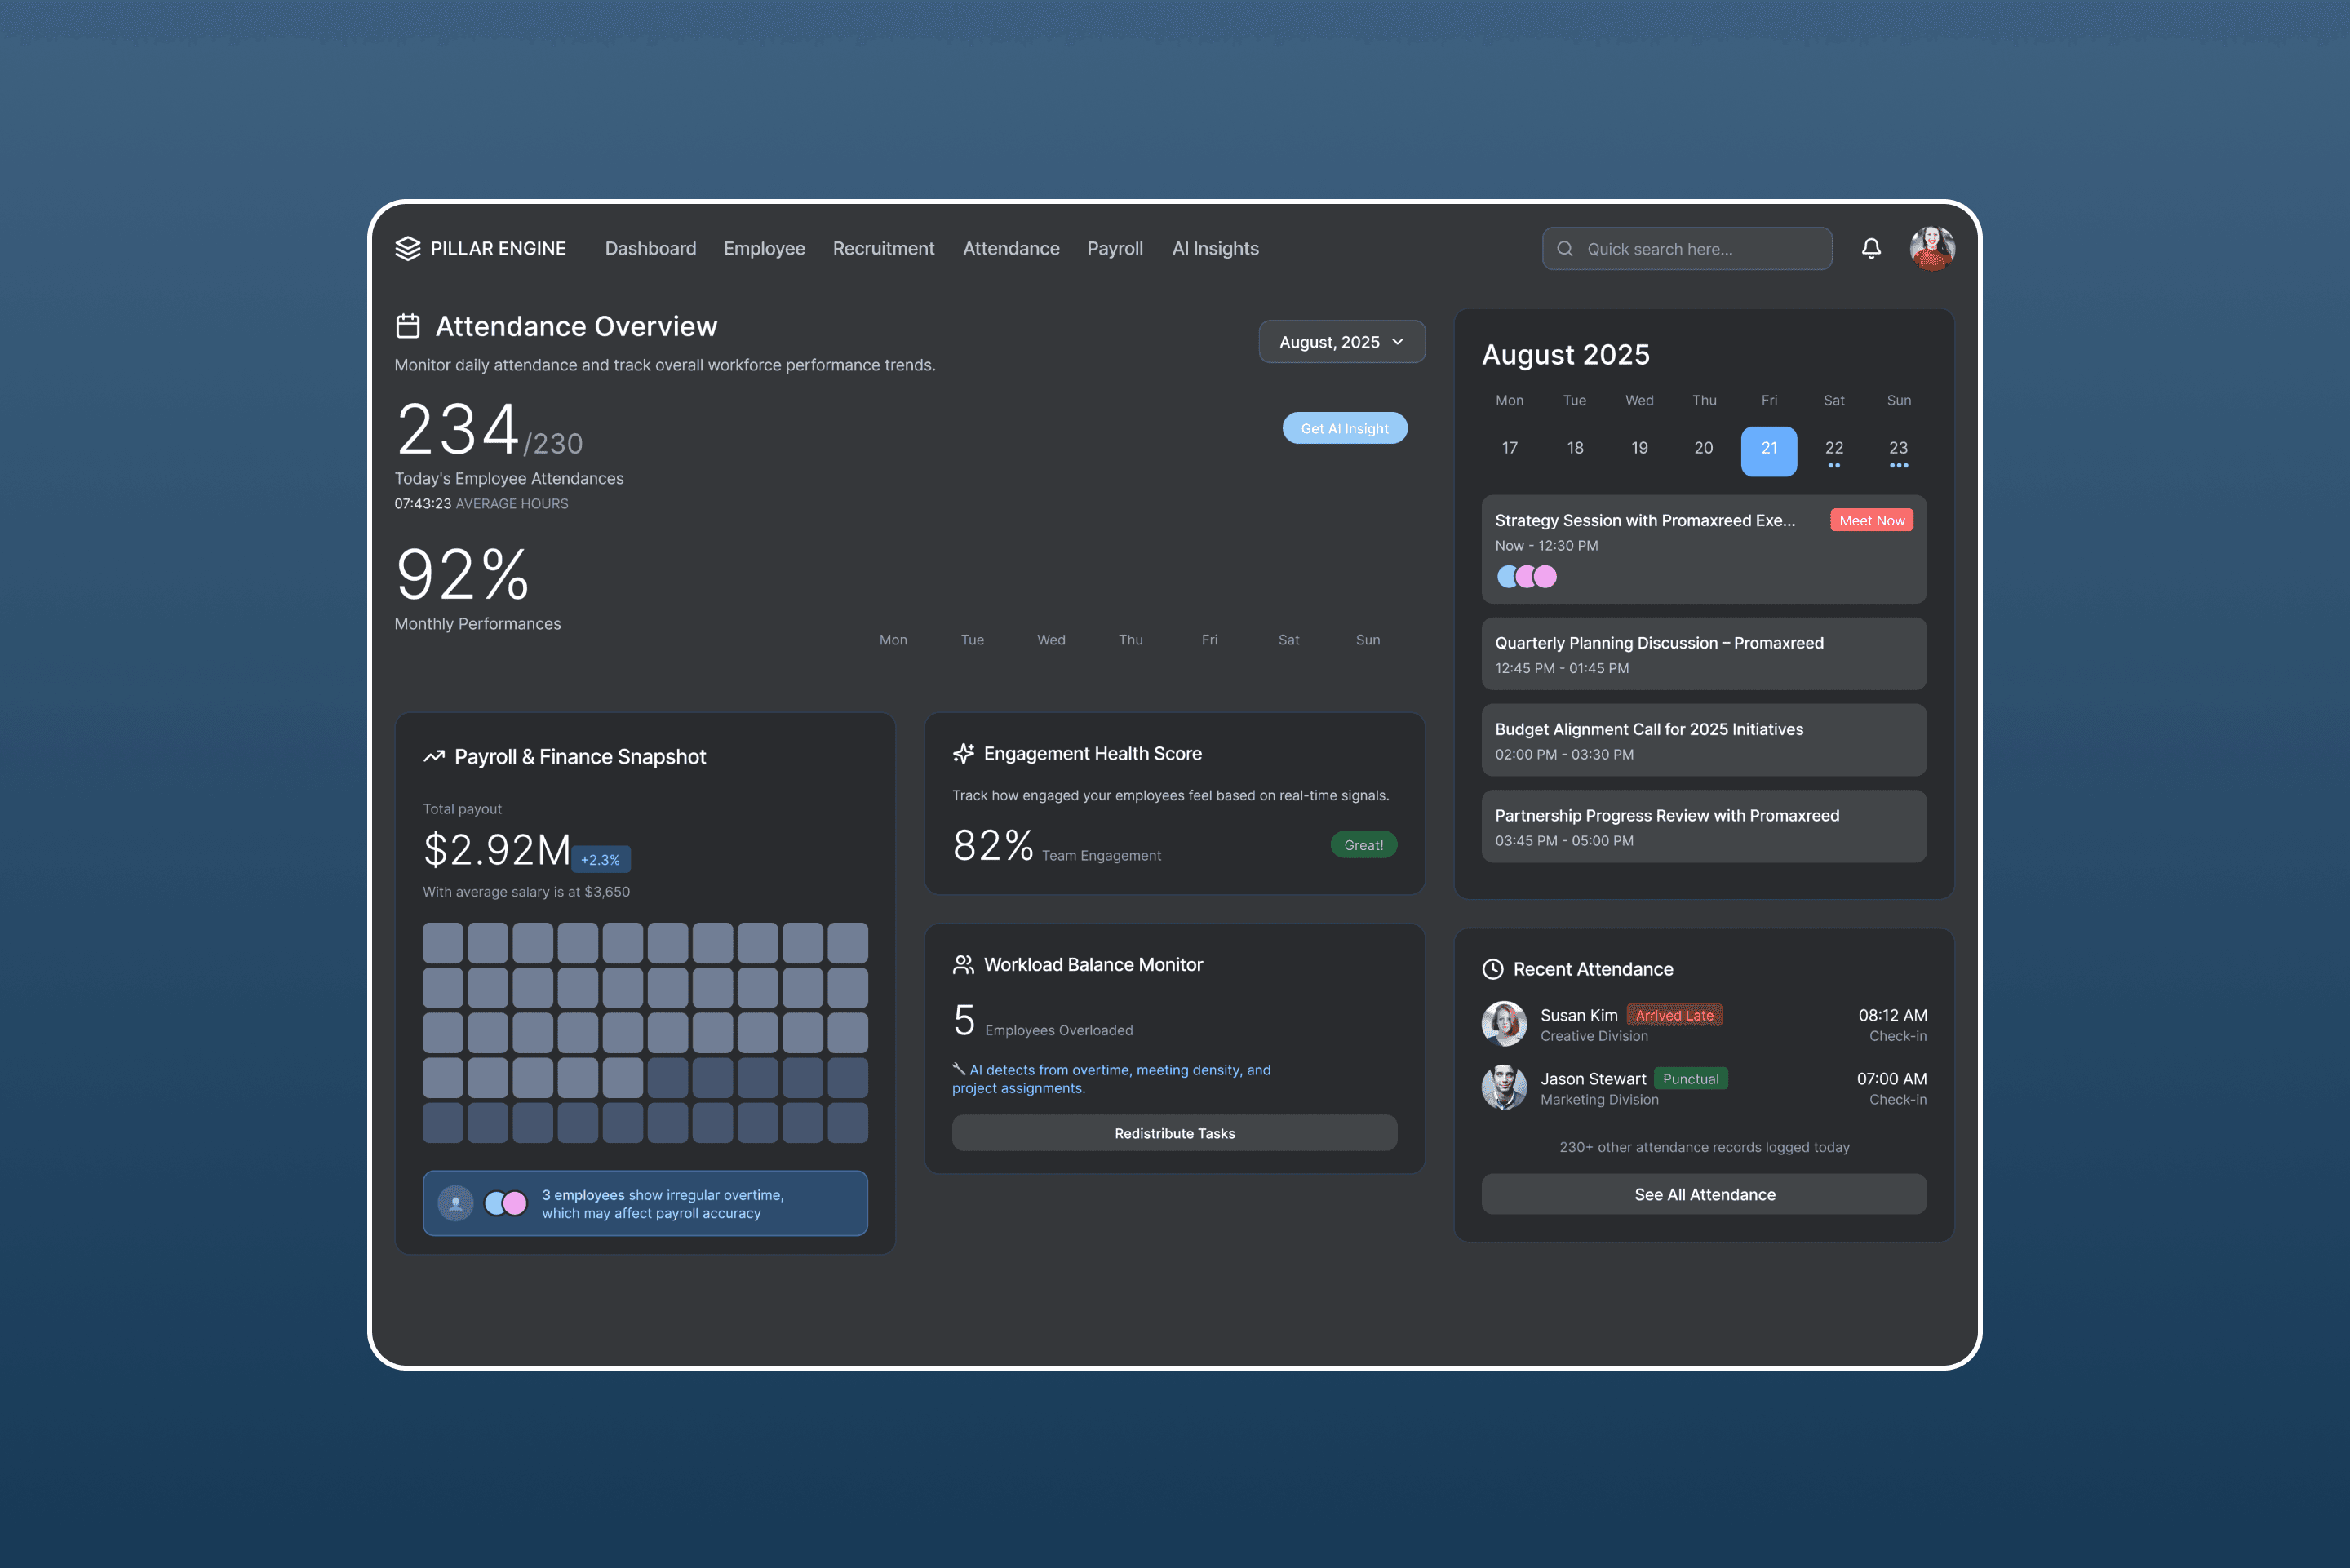Click the Pillar Engine logo icon
The height and width of the screenshot is (1568, 2350).
(408, 249)
